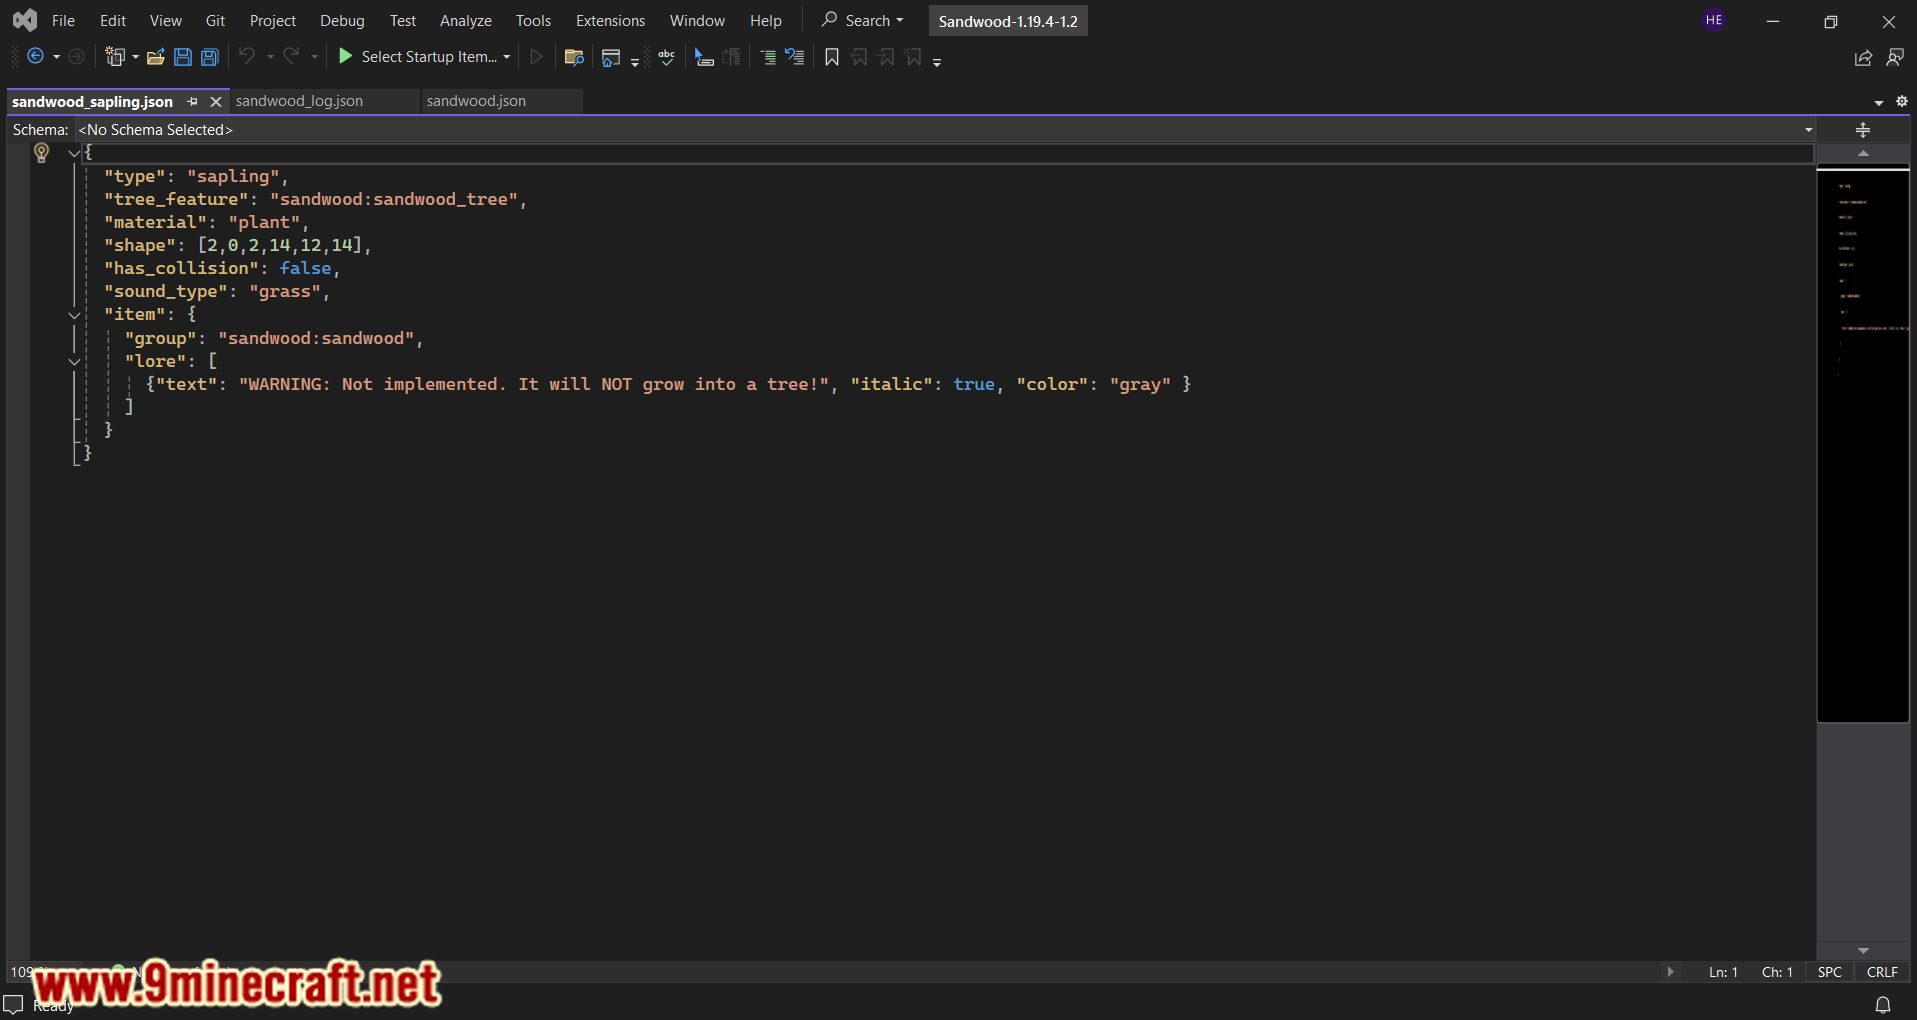This screenshot has height=1020, width=1917.
Task: Click the Save file icon
Action: click(x=183, y=57)
